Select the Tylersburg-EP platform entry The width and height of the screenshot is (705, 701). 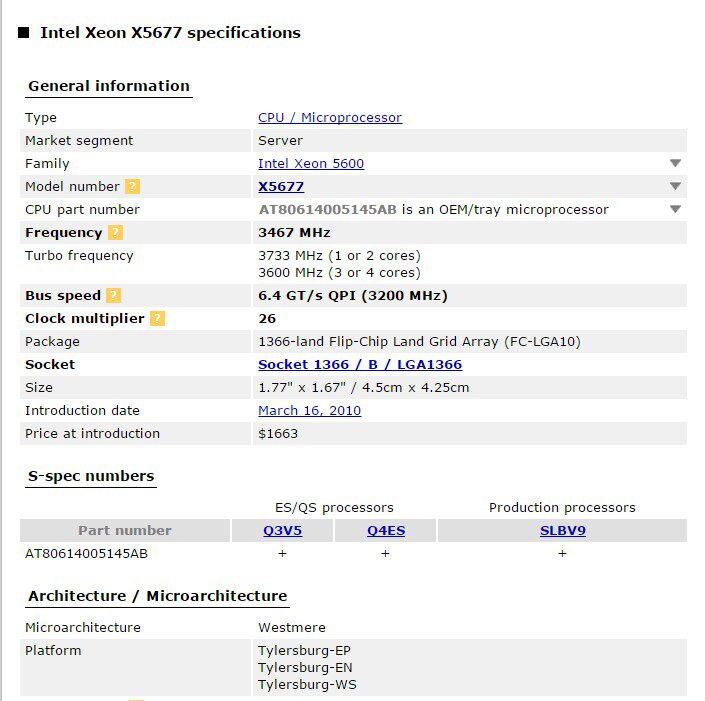click(304, 650)
